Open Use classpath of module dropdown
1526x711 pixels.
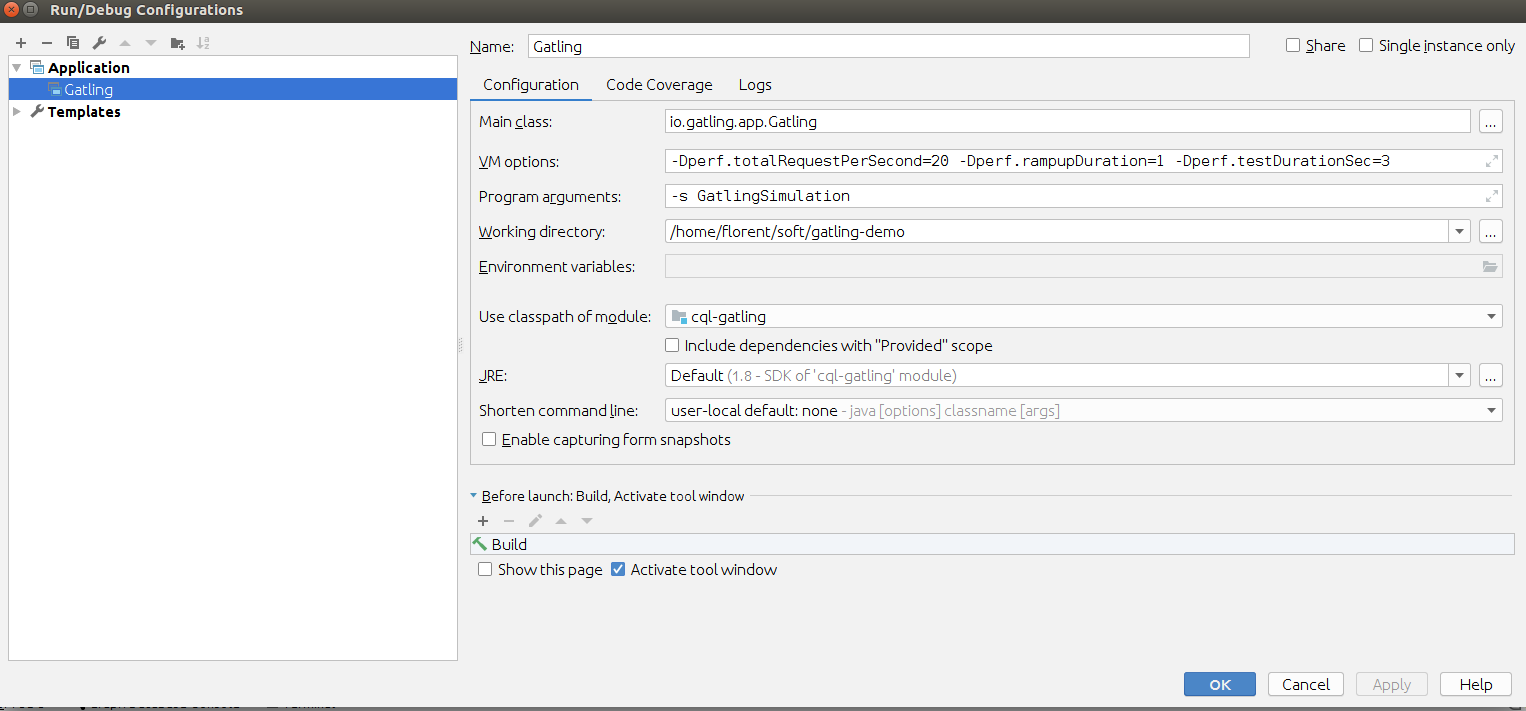[x=1492, y=317]
